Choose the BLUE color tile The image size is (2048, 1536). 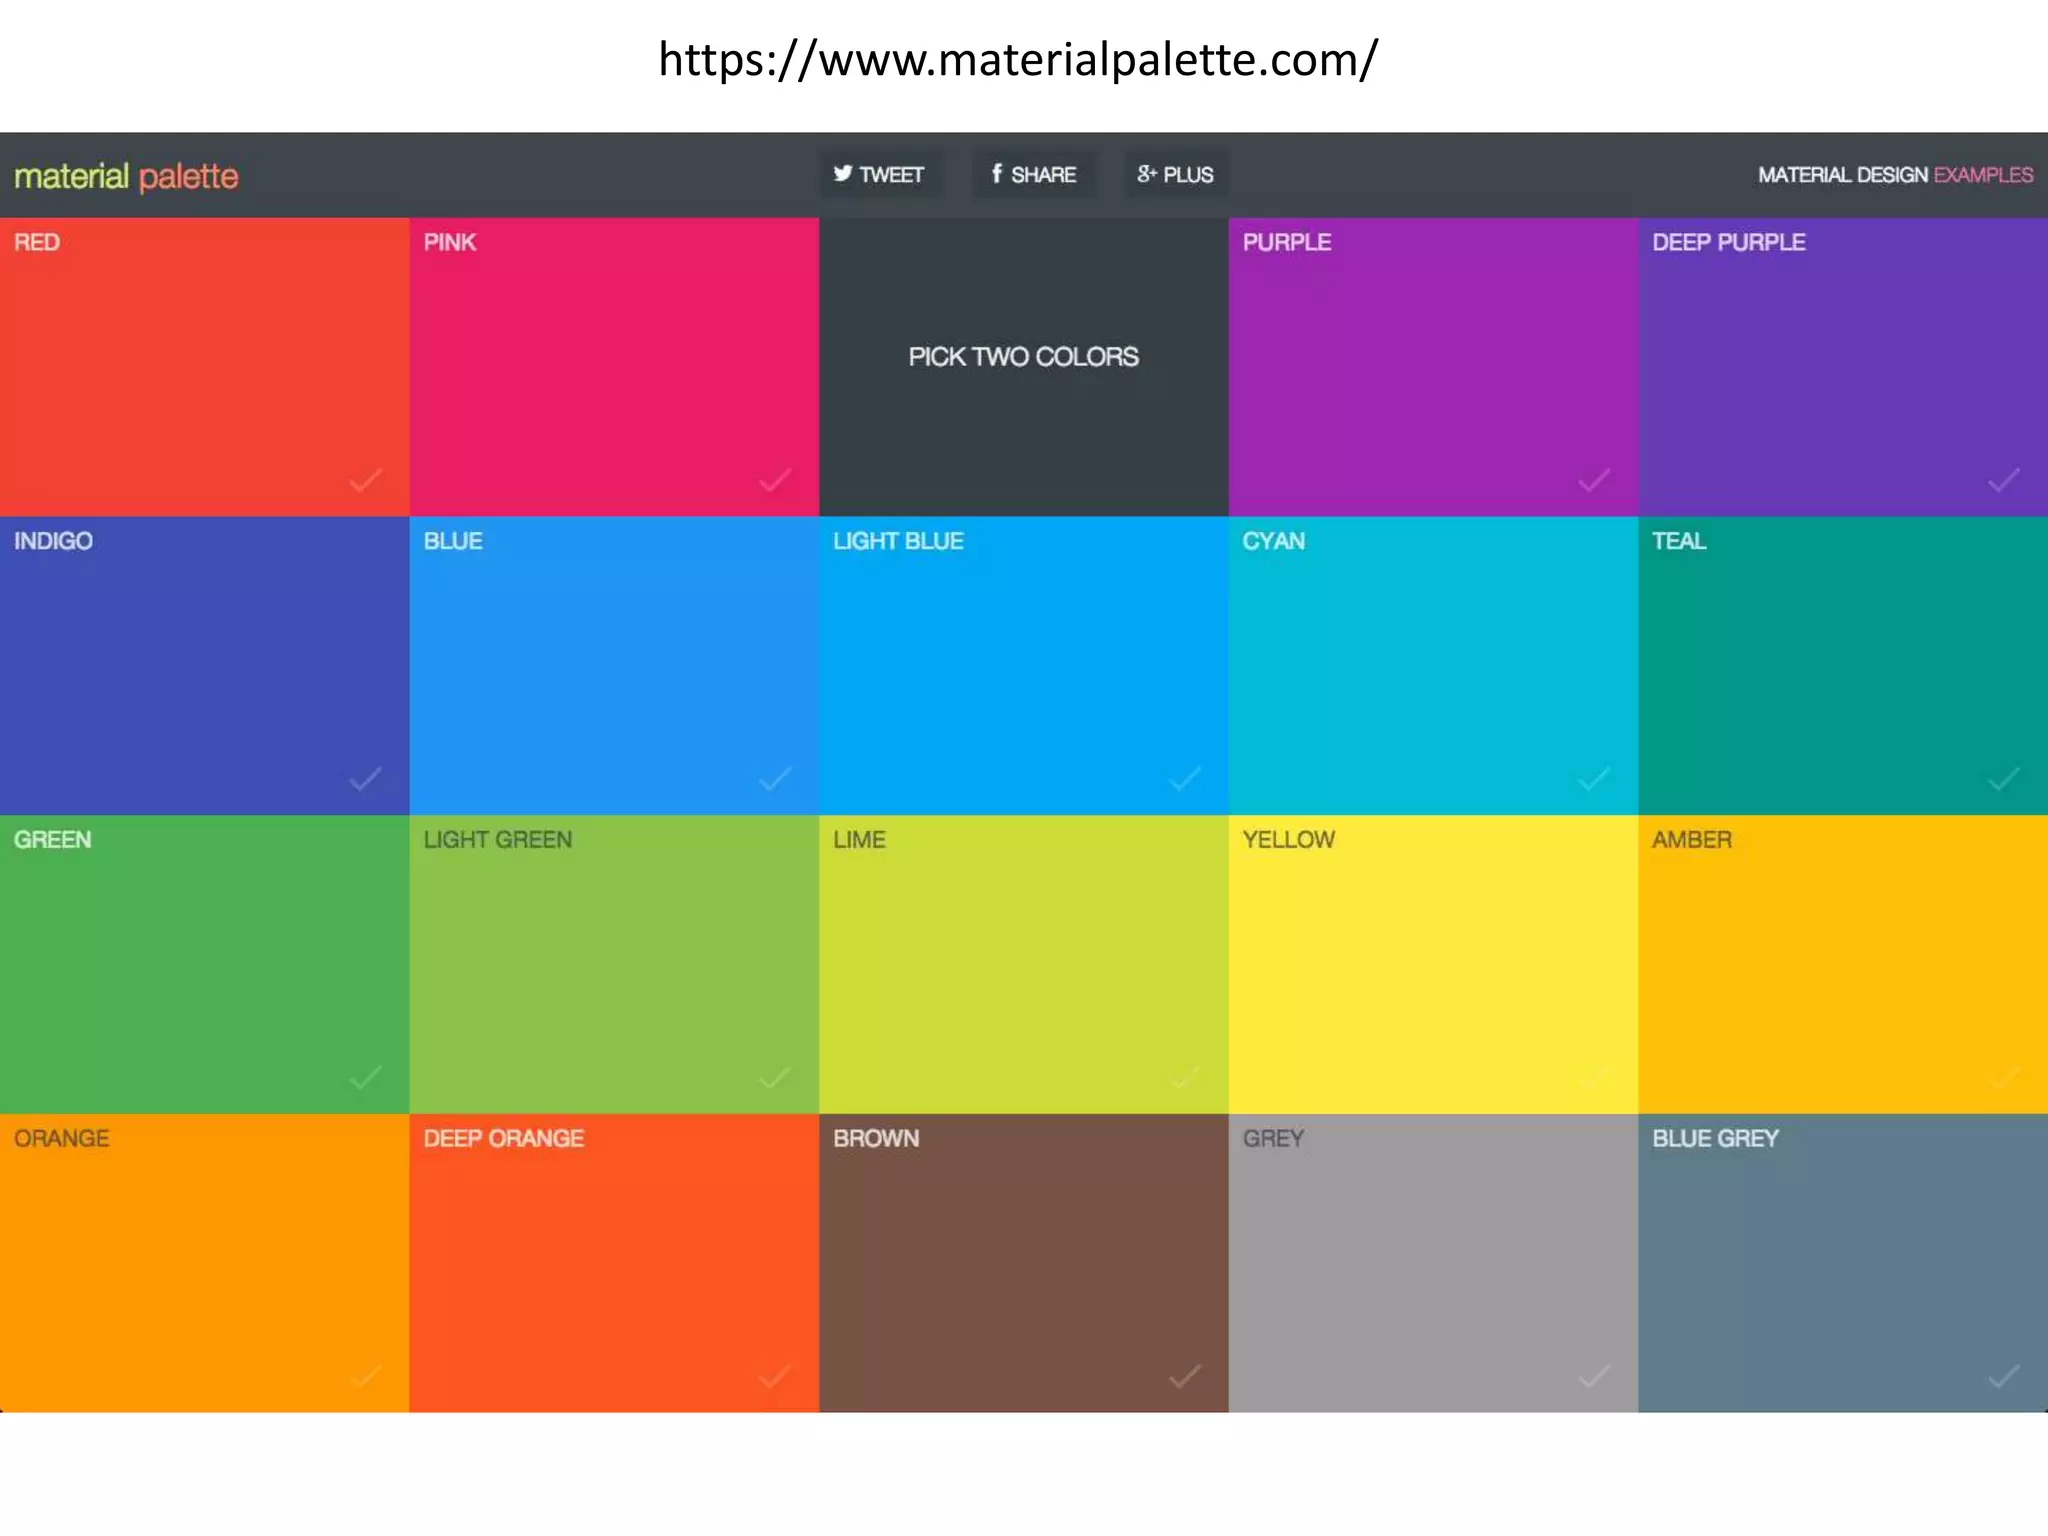coord(614,666)
